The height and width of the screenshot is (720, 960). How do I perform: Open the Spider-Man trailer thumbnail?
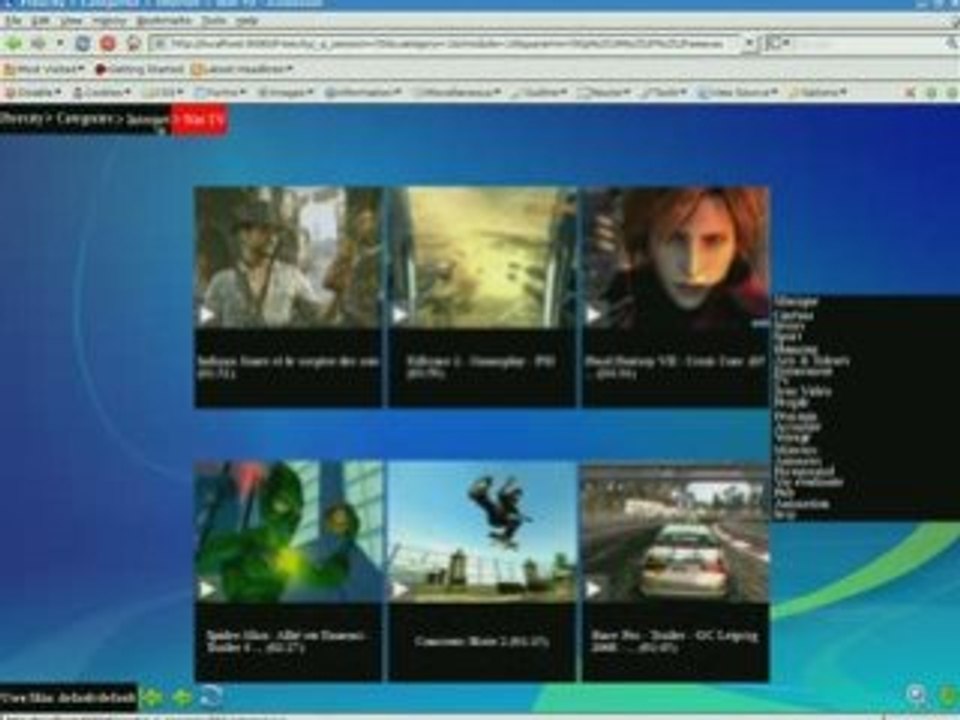tap(288, 532)
